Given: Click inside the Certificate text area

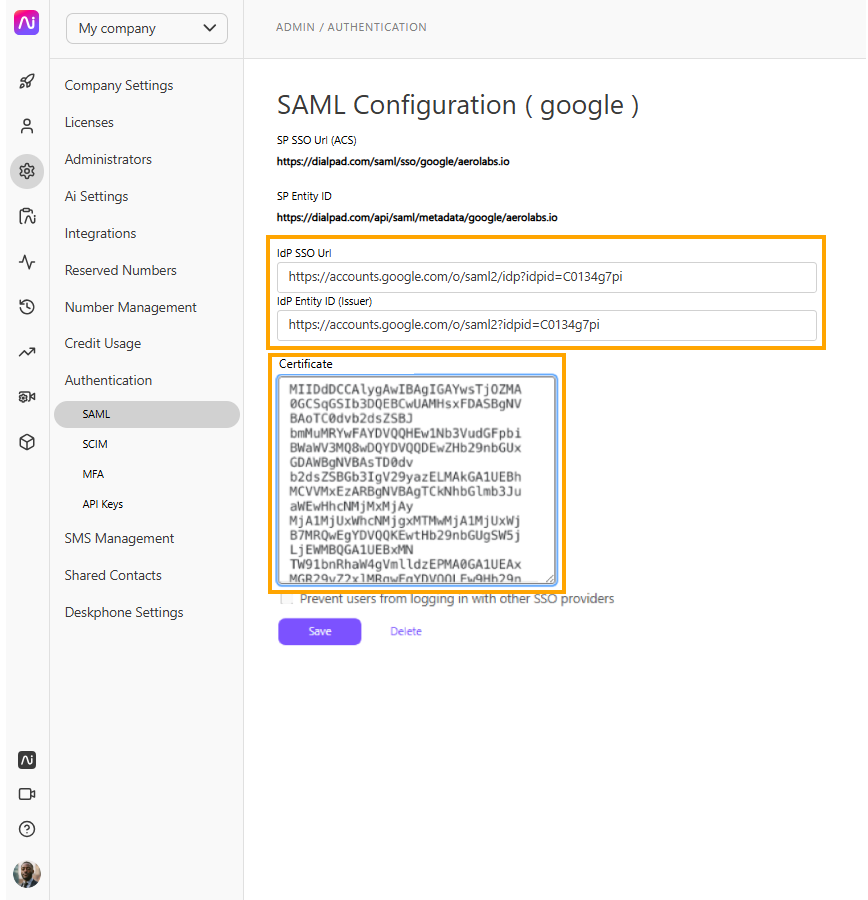Looking at the screenshot, I should pos(417,480).
